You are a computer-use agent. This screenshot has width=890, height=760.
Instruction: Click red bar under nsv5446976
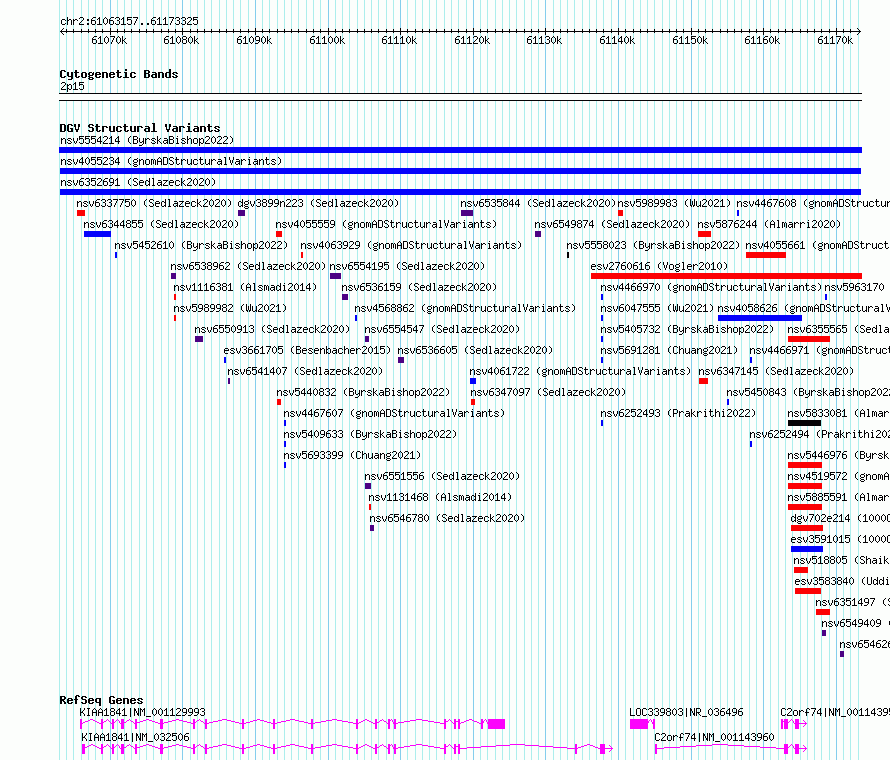point(805,465)
